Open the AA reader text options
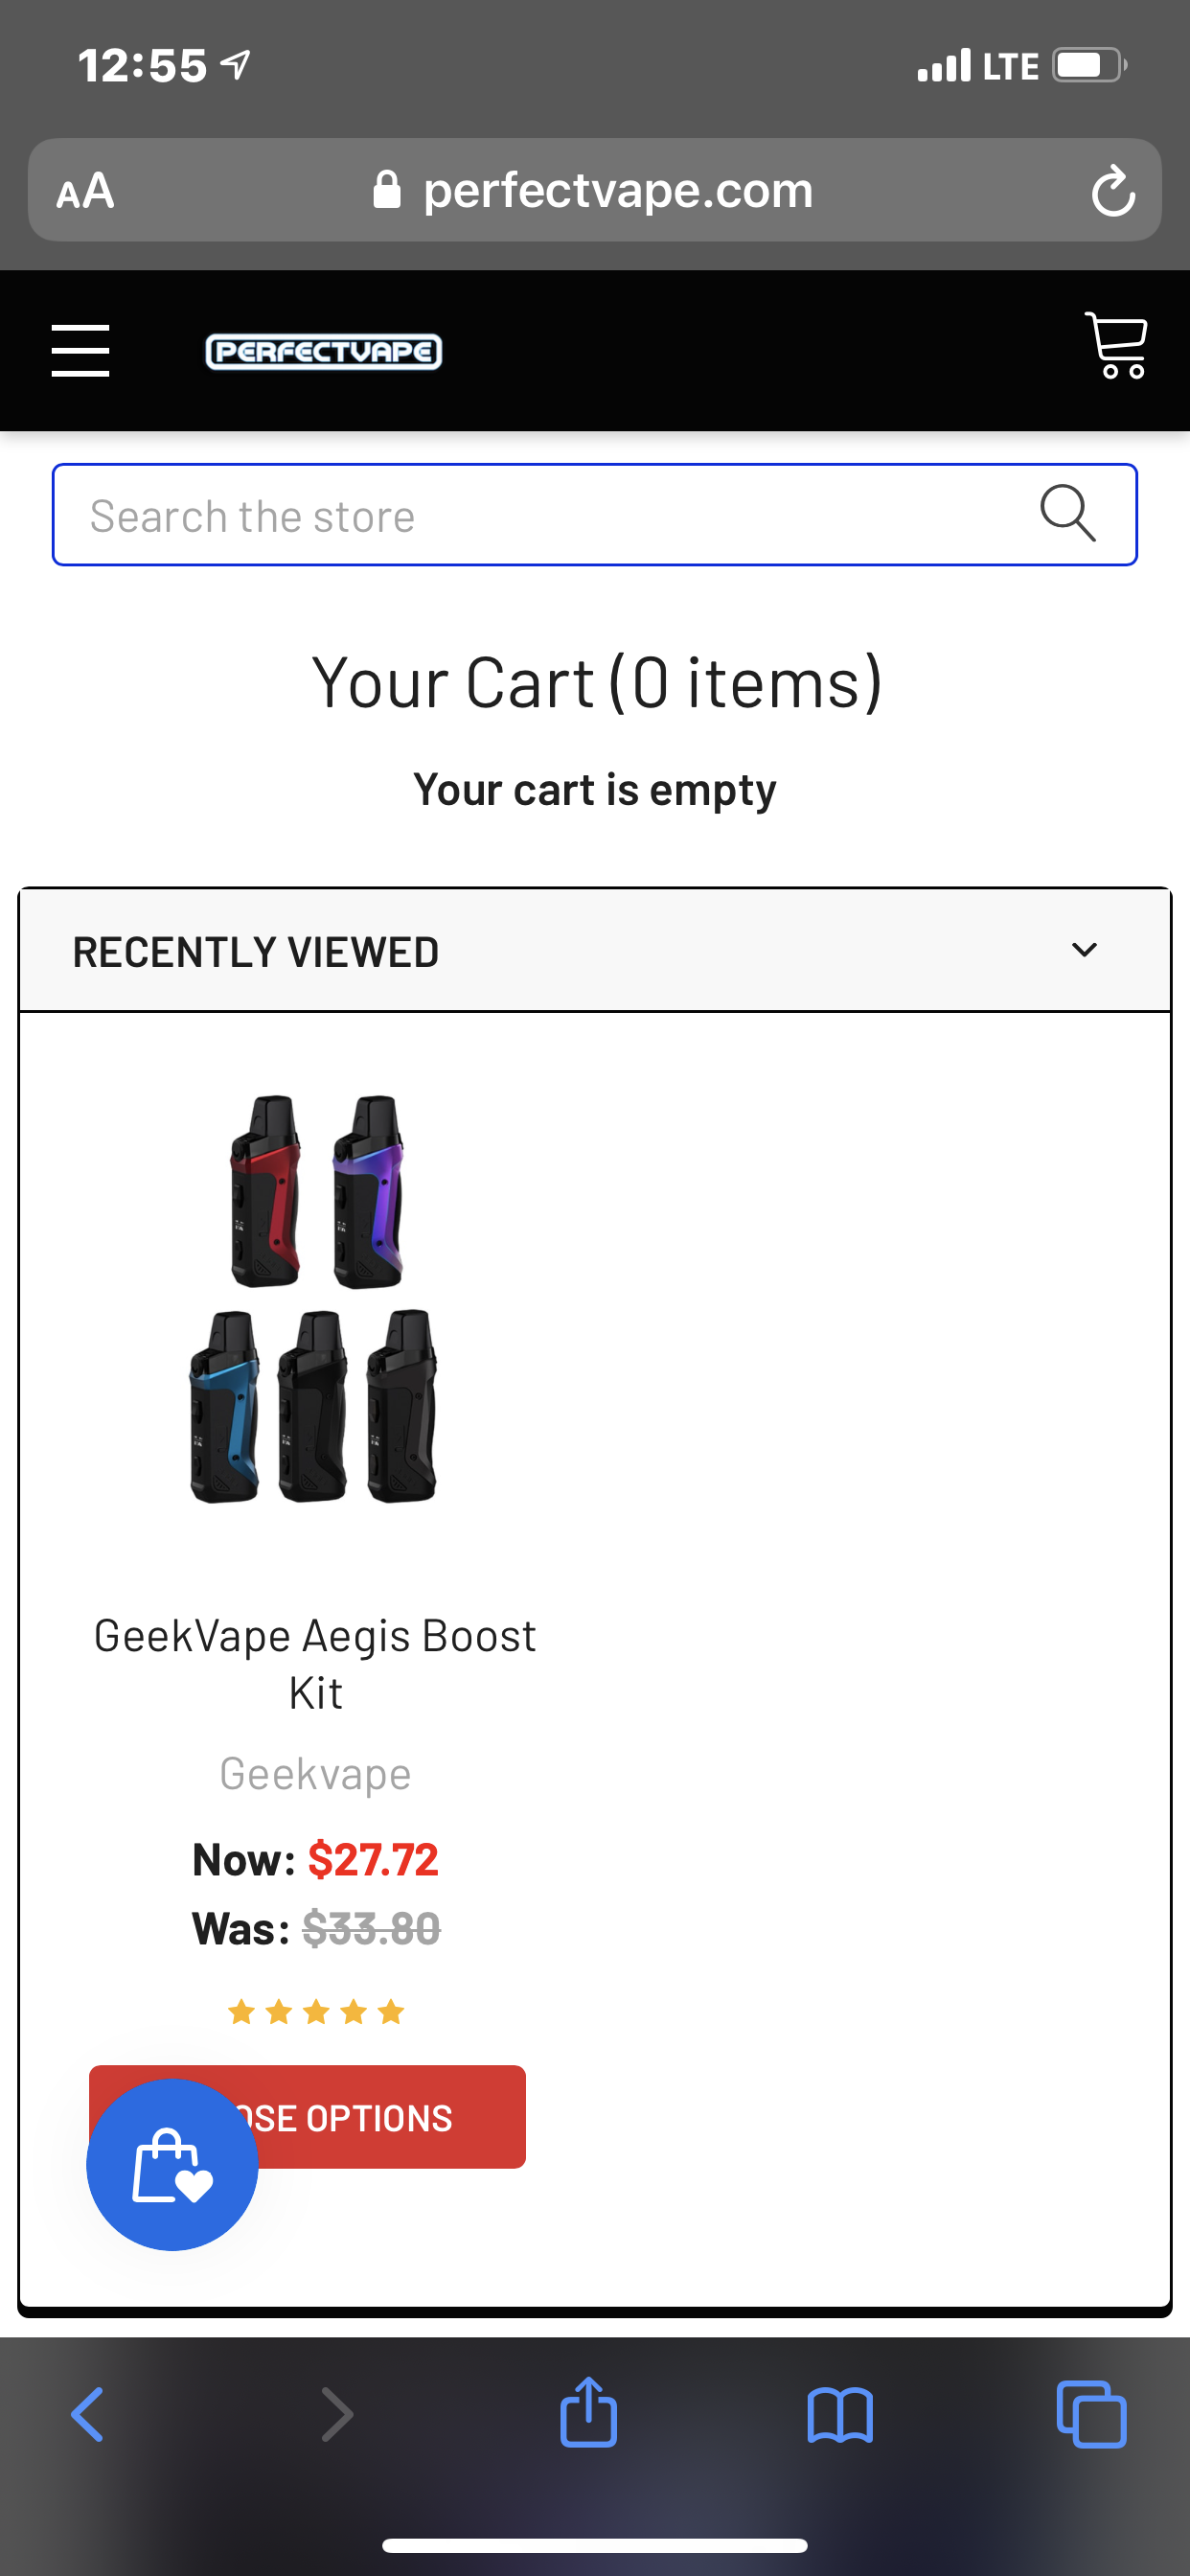This screenshot has height=2576, width=1190. pos(86,190)
